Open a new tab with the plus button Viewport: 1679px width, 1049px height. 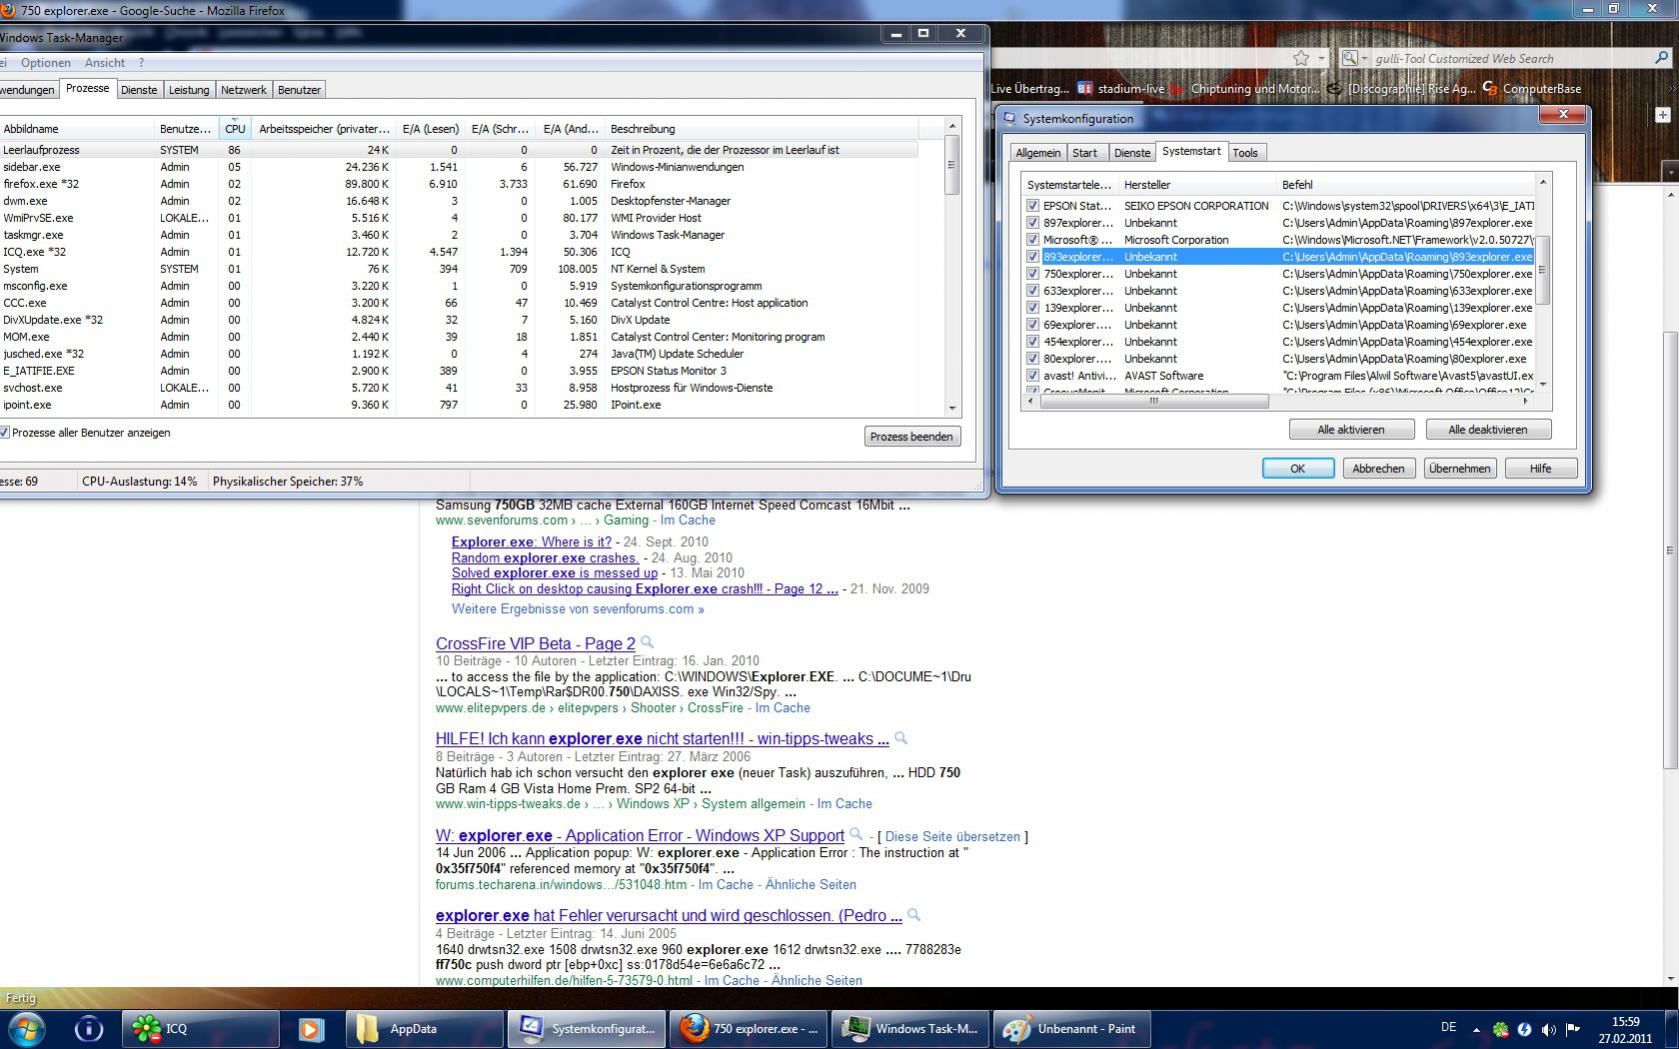pyautogui.click(x=1663, y=115)
